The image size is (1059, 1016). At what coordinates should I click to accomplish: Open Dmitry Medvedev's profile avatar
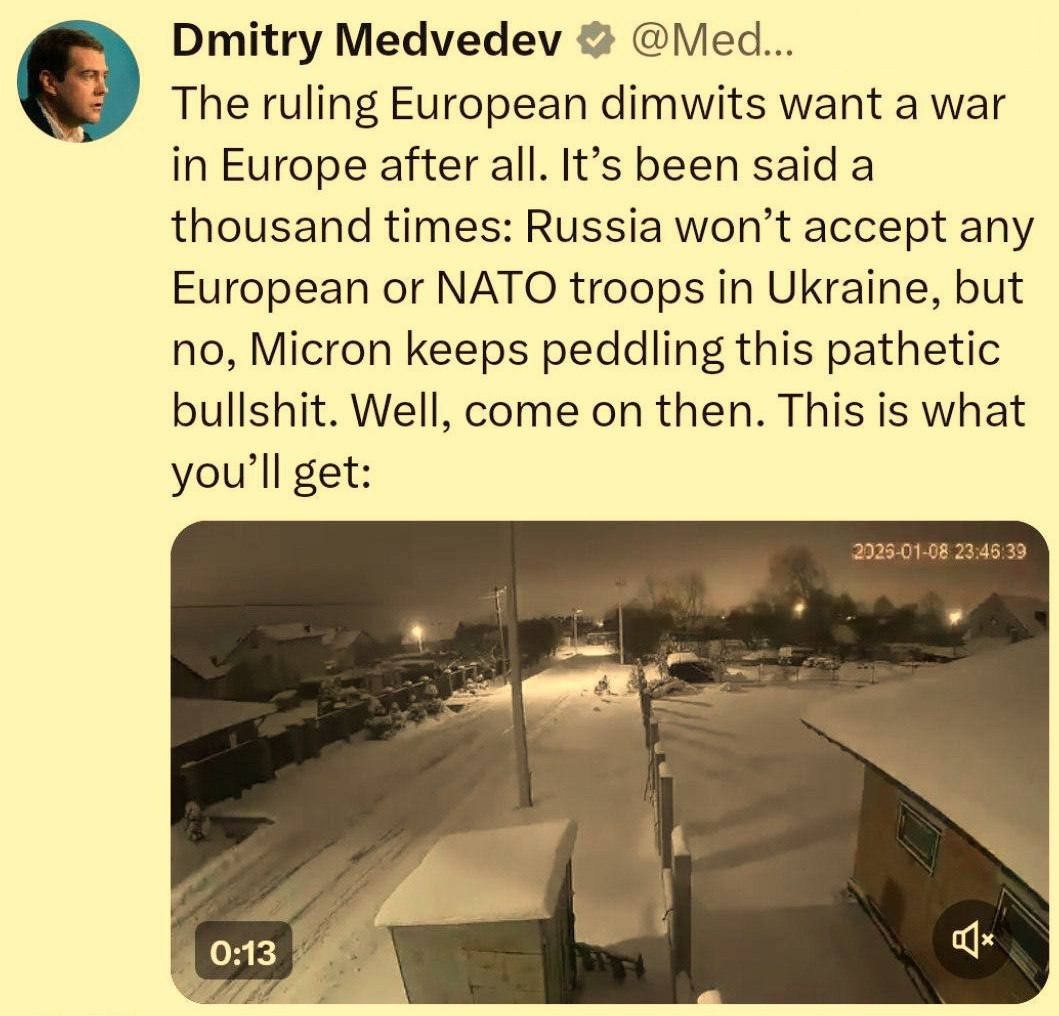78,82
